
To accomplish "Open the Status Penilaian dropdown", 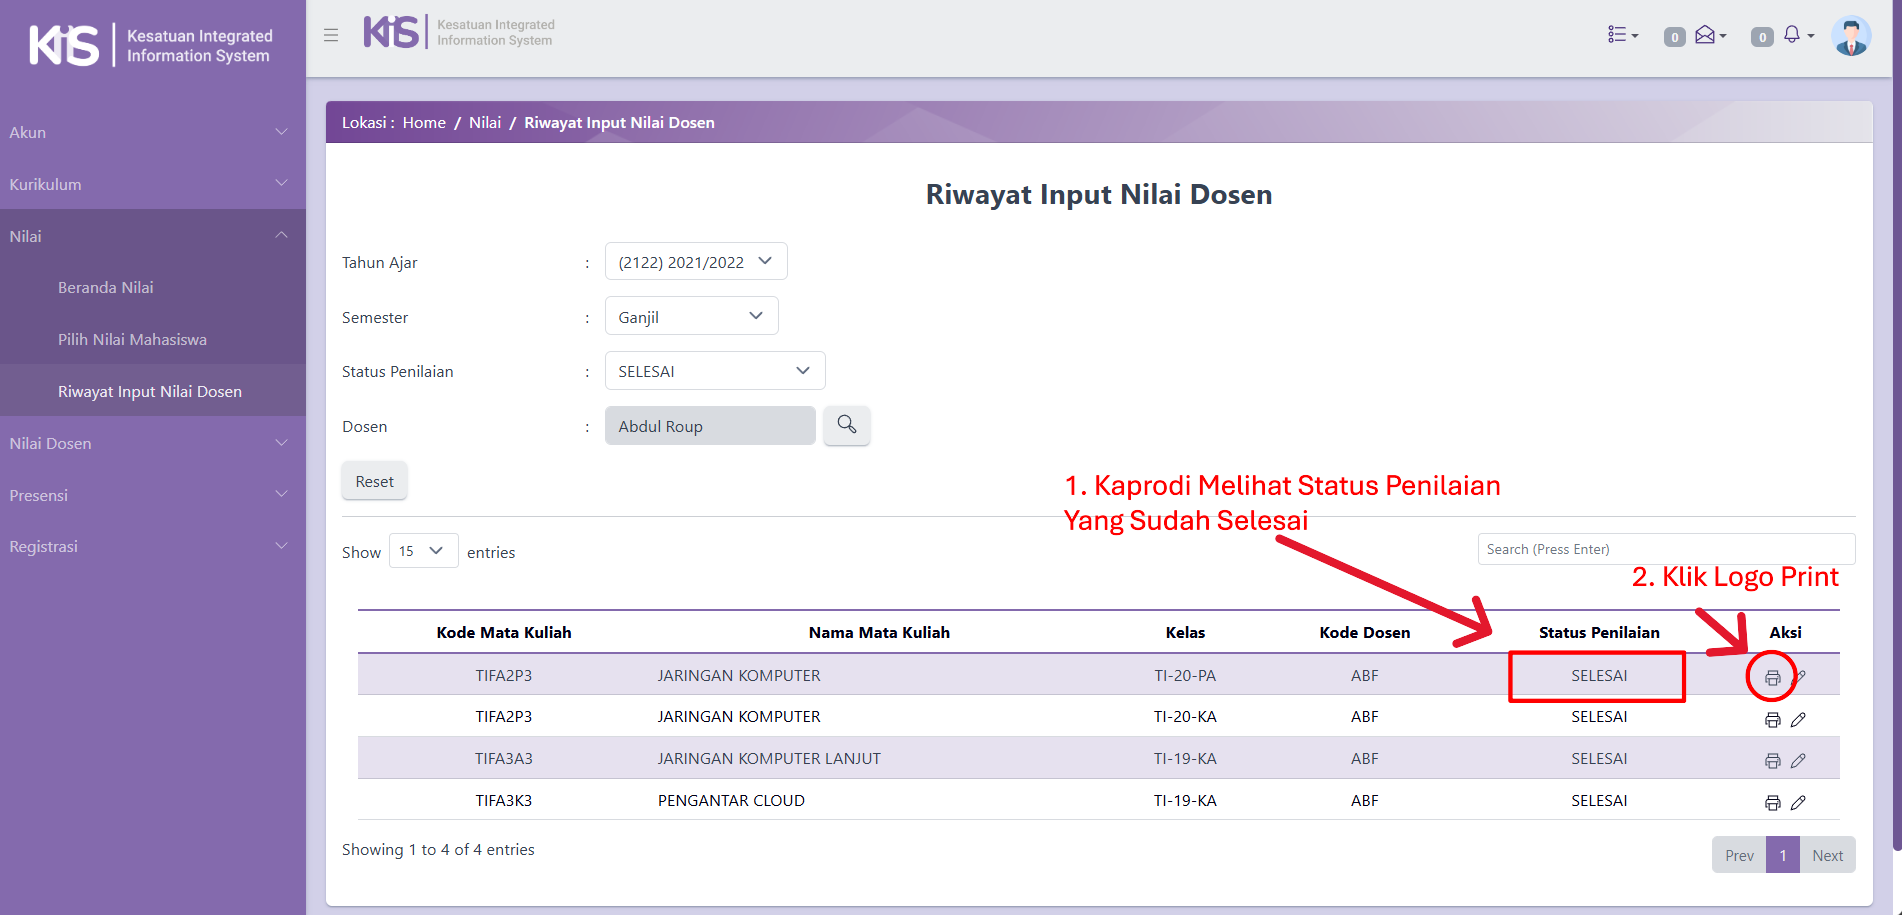I will click(x=714, y=371).
